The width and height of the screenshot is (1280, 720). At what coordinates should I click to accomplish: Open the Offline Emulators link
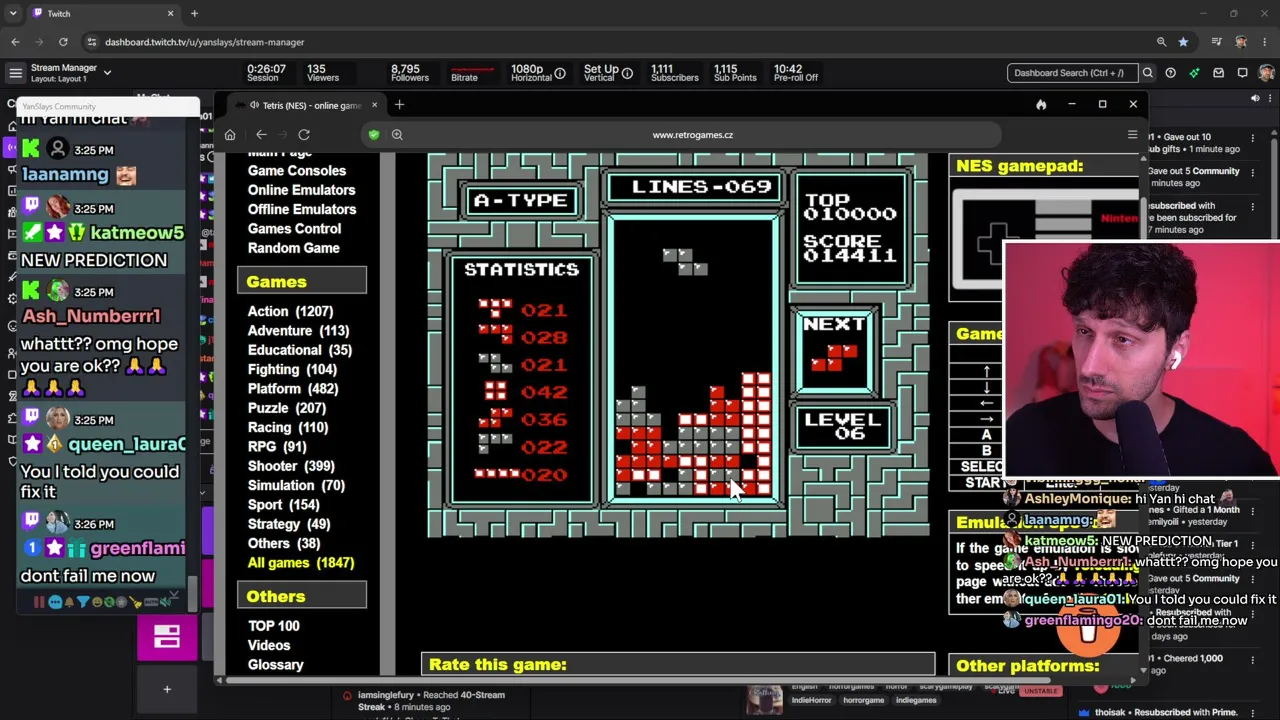pos(302,209)
